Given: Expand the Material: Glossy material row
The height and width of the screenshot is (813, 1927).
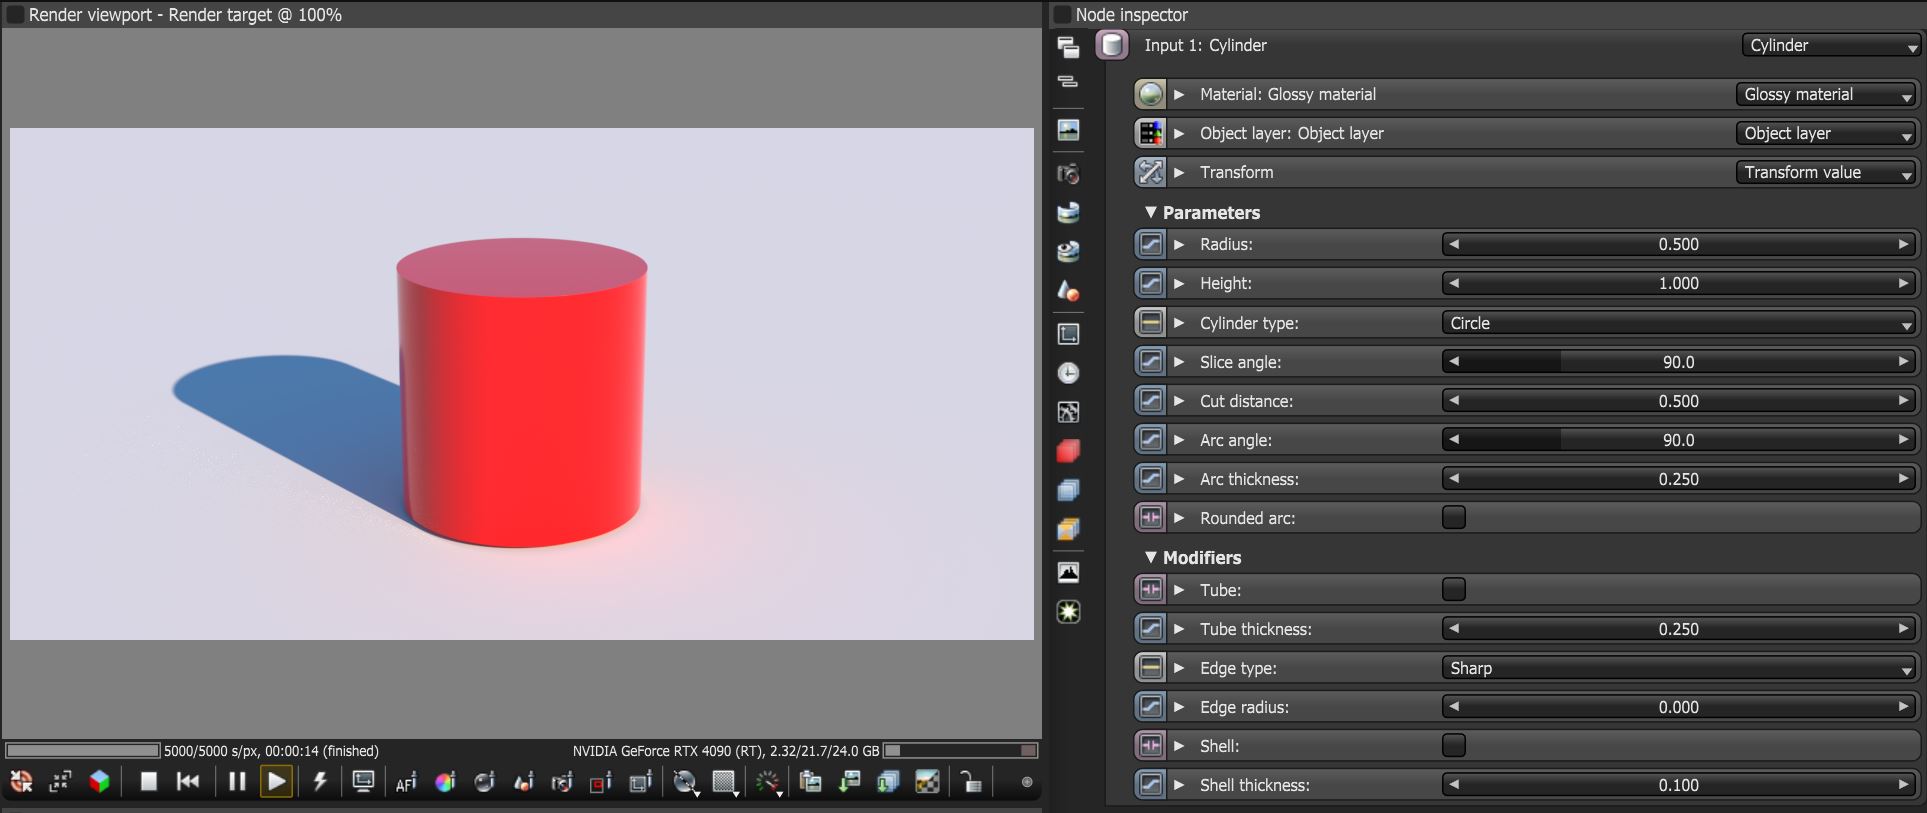Looking at the screenshot, I should click(x=1179, y=94).
